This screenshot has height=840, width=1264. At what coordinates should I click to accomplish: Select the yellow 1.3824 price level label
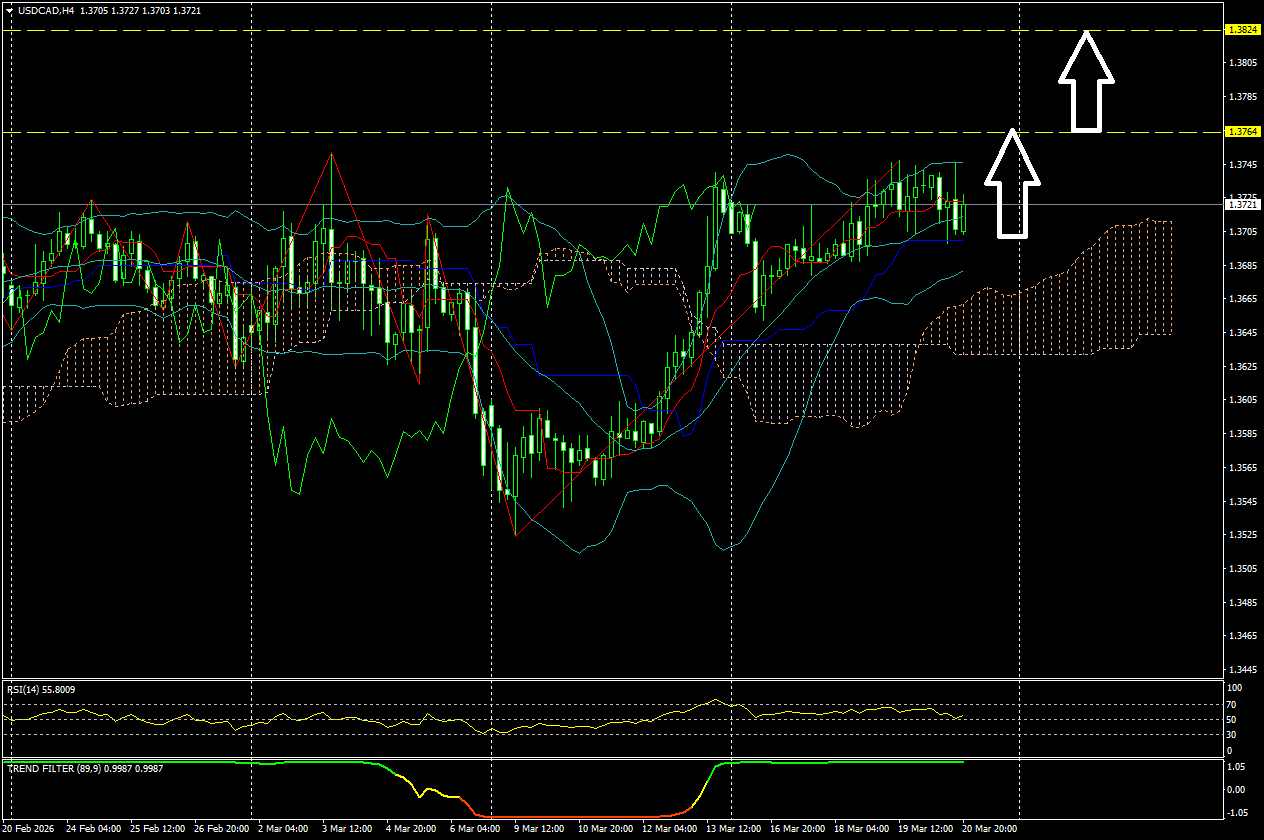[1241, 30]
